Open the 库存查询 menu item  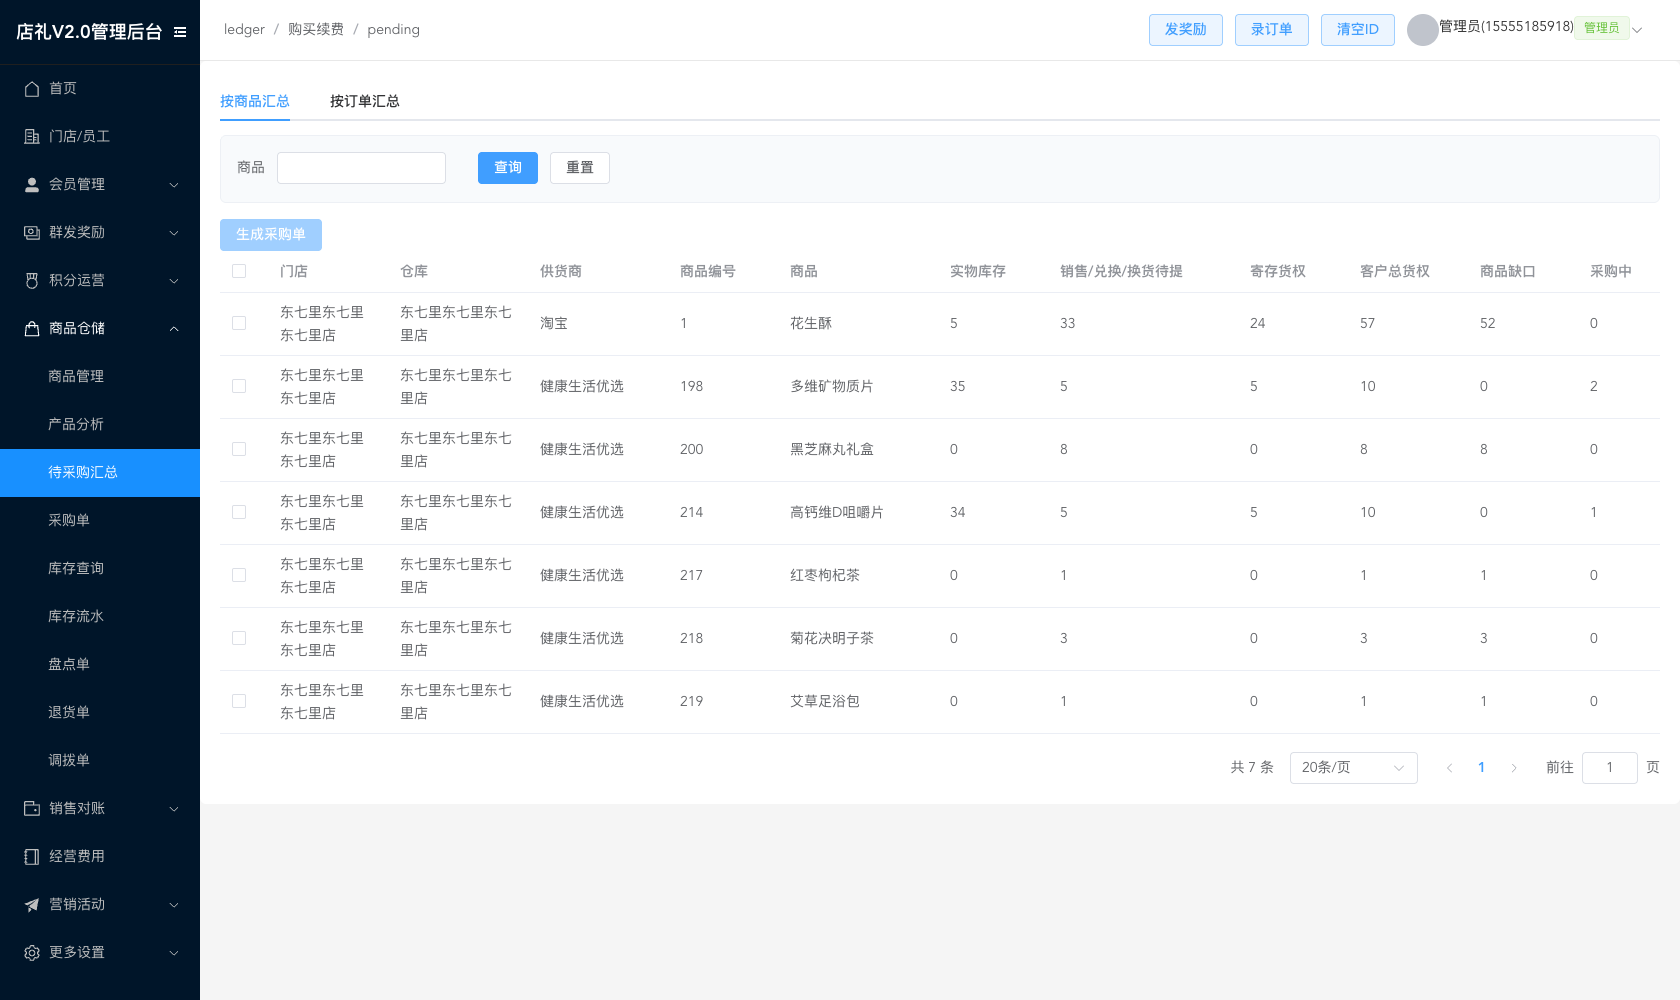(100, 569)
